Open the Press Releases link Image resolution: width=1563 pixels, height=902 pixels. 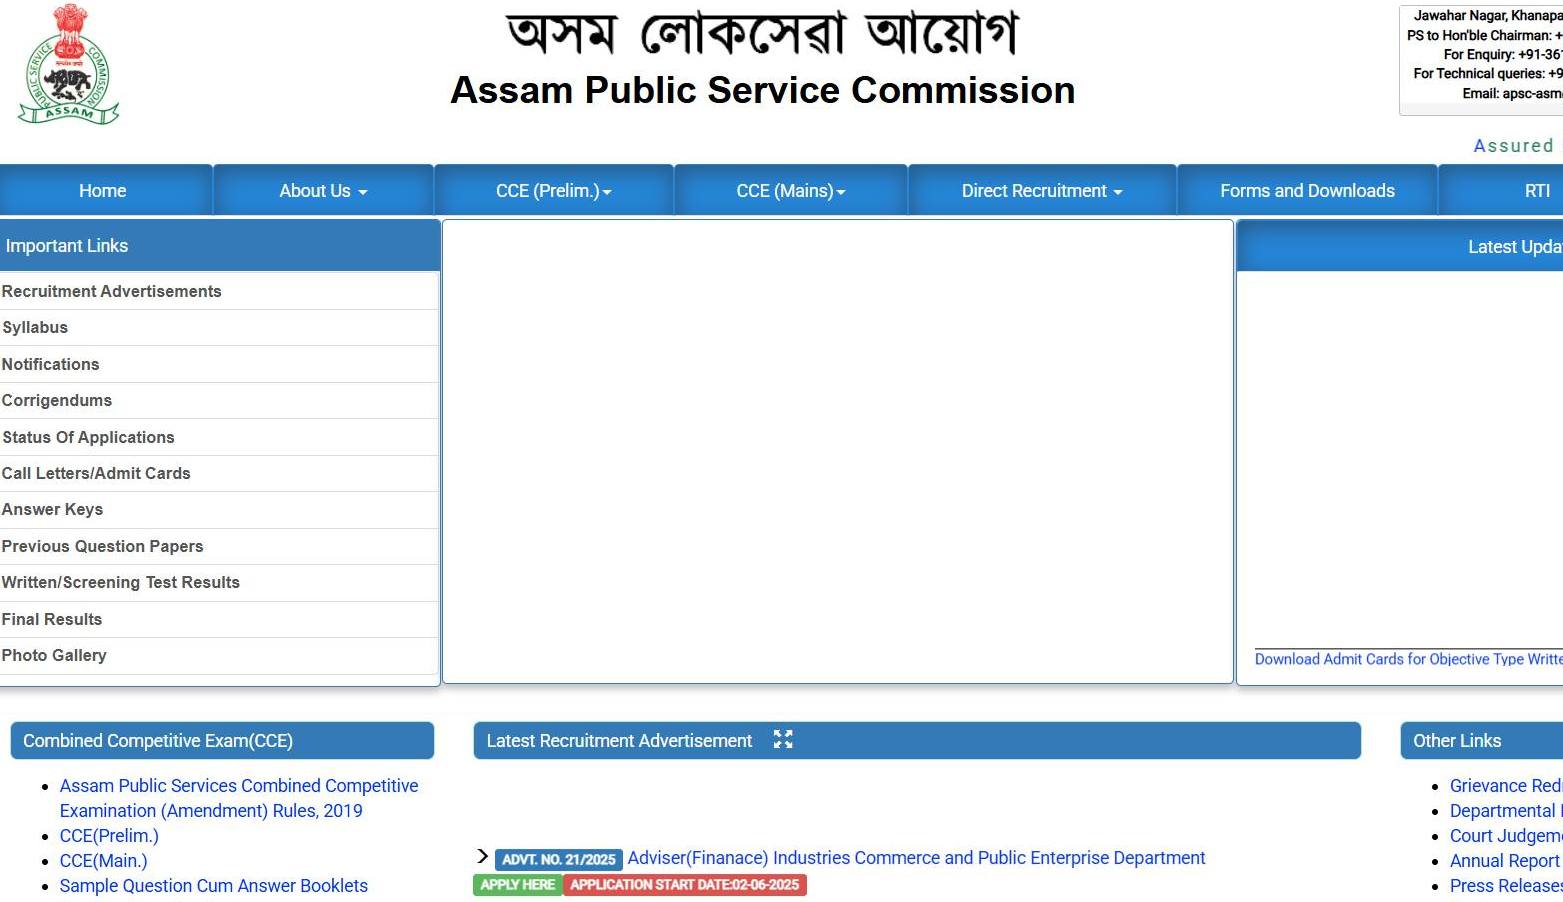[1506, 886]
